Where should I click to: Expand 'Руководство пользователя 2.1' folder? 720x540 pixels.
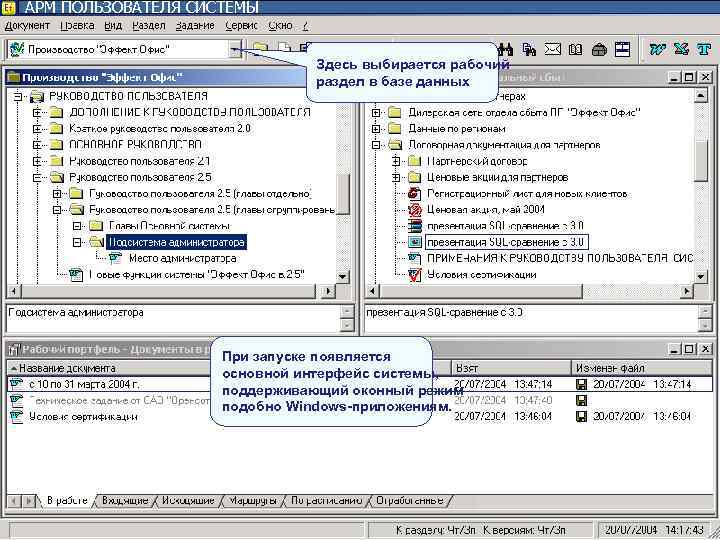pos(38,161)
